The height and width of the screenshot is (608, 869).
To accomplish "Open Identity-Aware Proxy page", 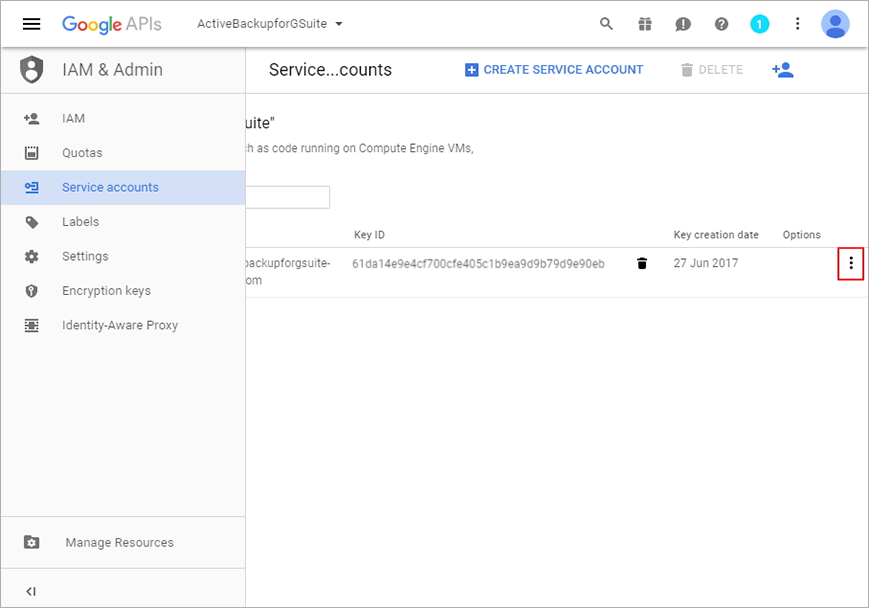I will pyautogui.click(x=120, y=325).
